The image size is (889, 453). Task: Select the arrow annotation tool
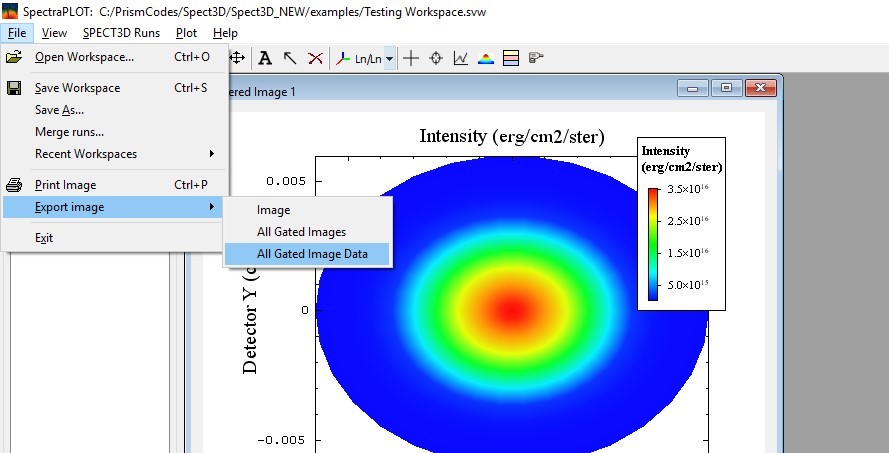(x=290, y=58)
